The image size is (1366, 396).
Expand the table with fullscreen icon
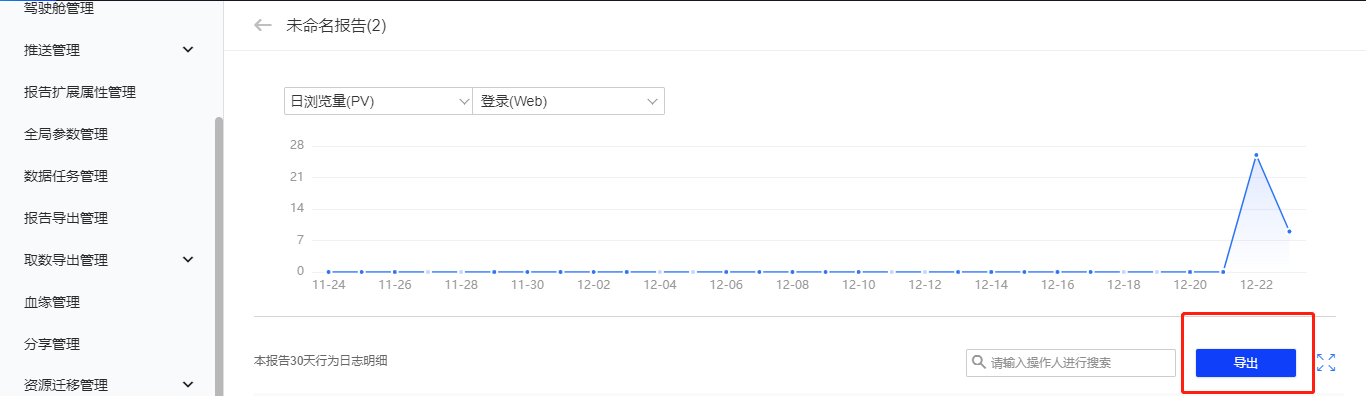(x=1326, y=363)
